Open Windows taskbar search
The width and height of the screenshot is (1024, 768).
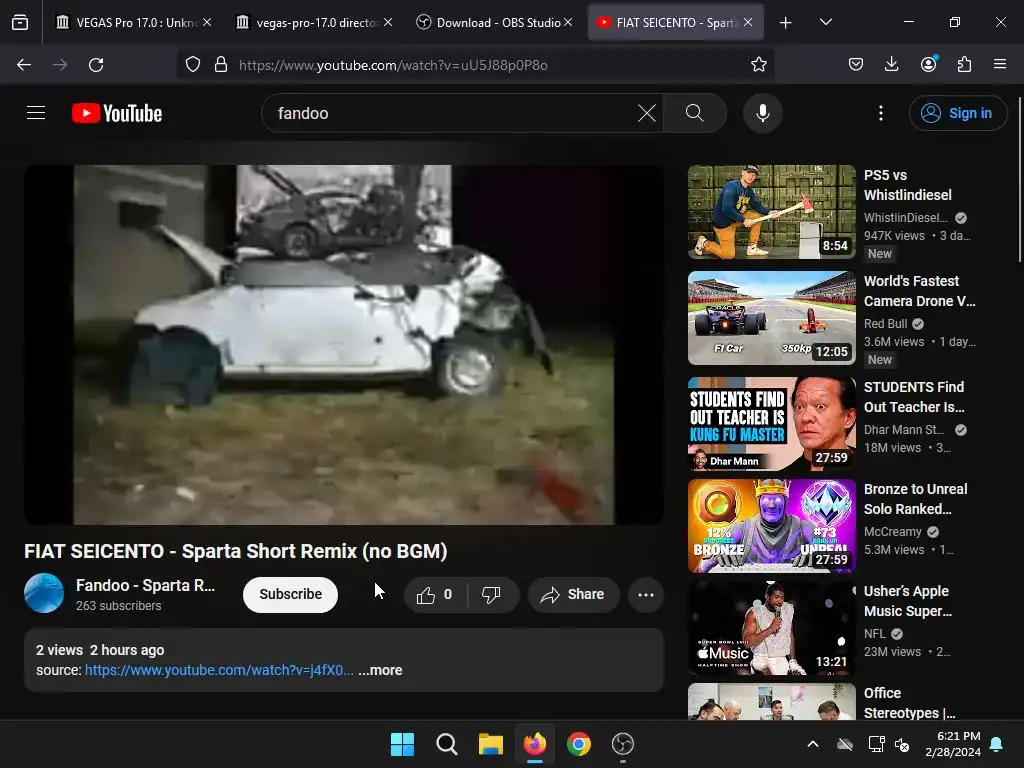click(447, 744)
